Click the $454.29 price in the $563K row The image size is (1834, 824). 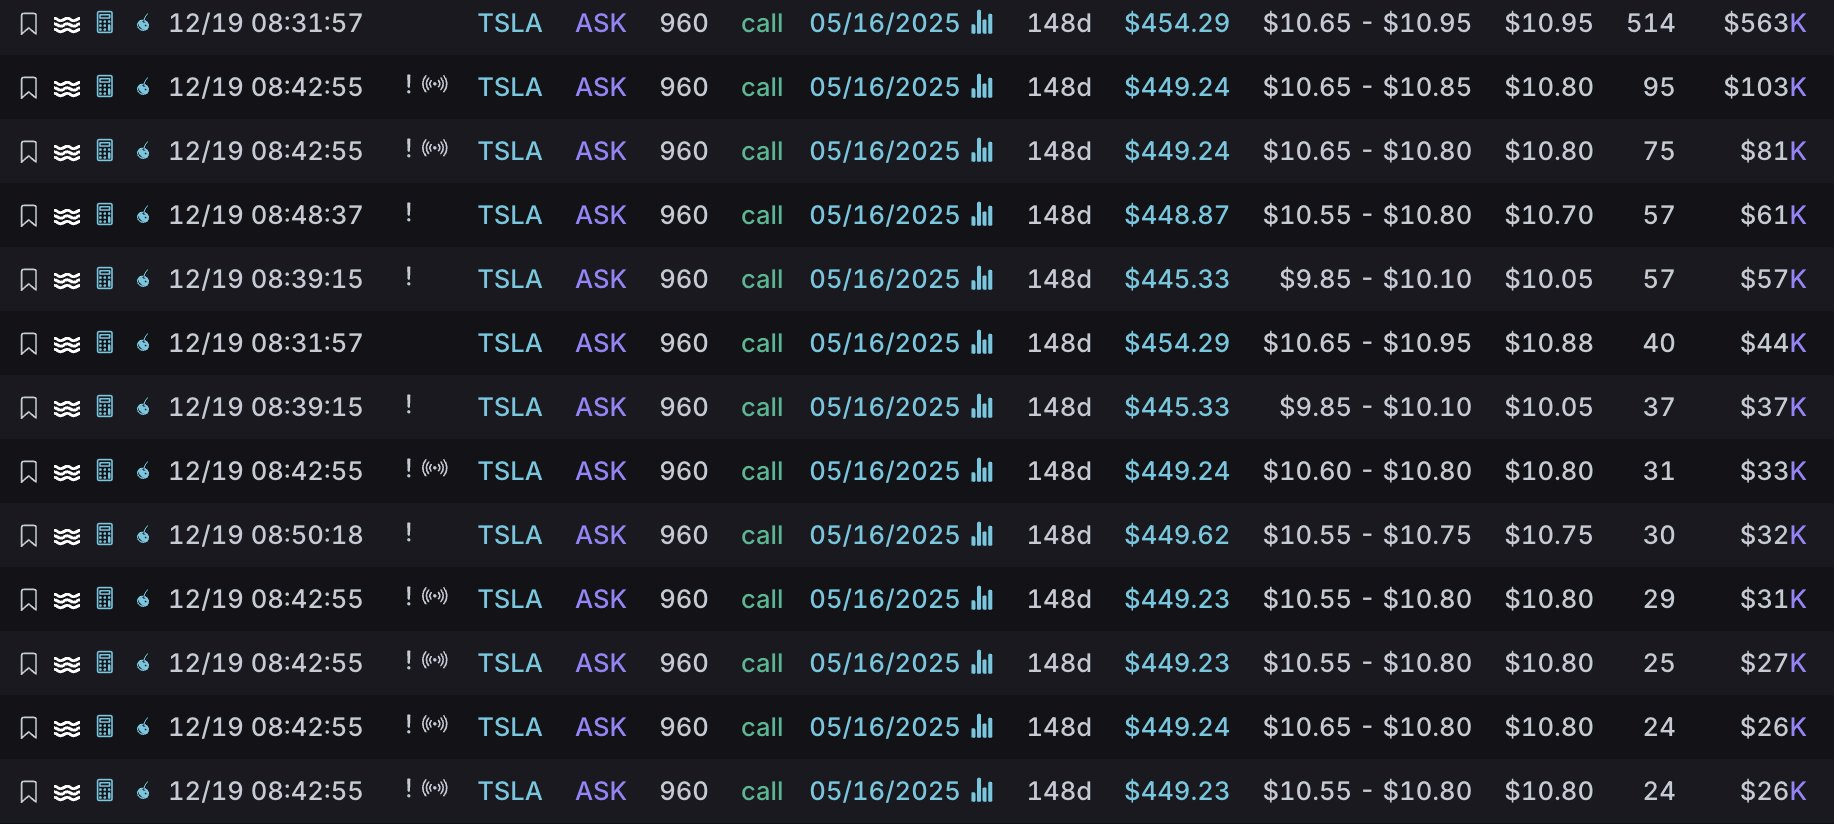coord(1177,23)
